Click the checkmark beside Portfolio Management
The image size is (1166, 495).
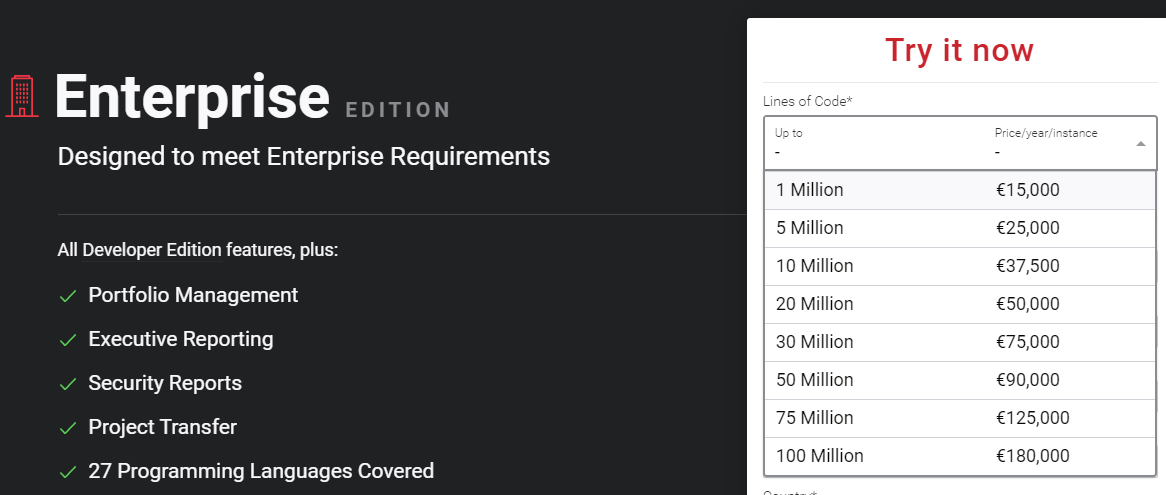pyautogui.click(x=68, y=296)
